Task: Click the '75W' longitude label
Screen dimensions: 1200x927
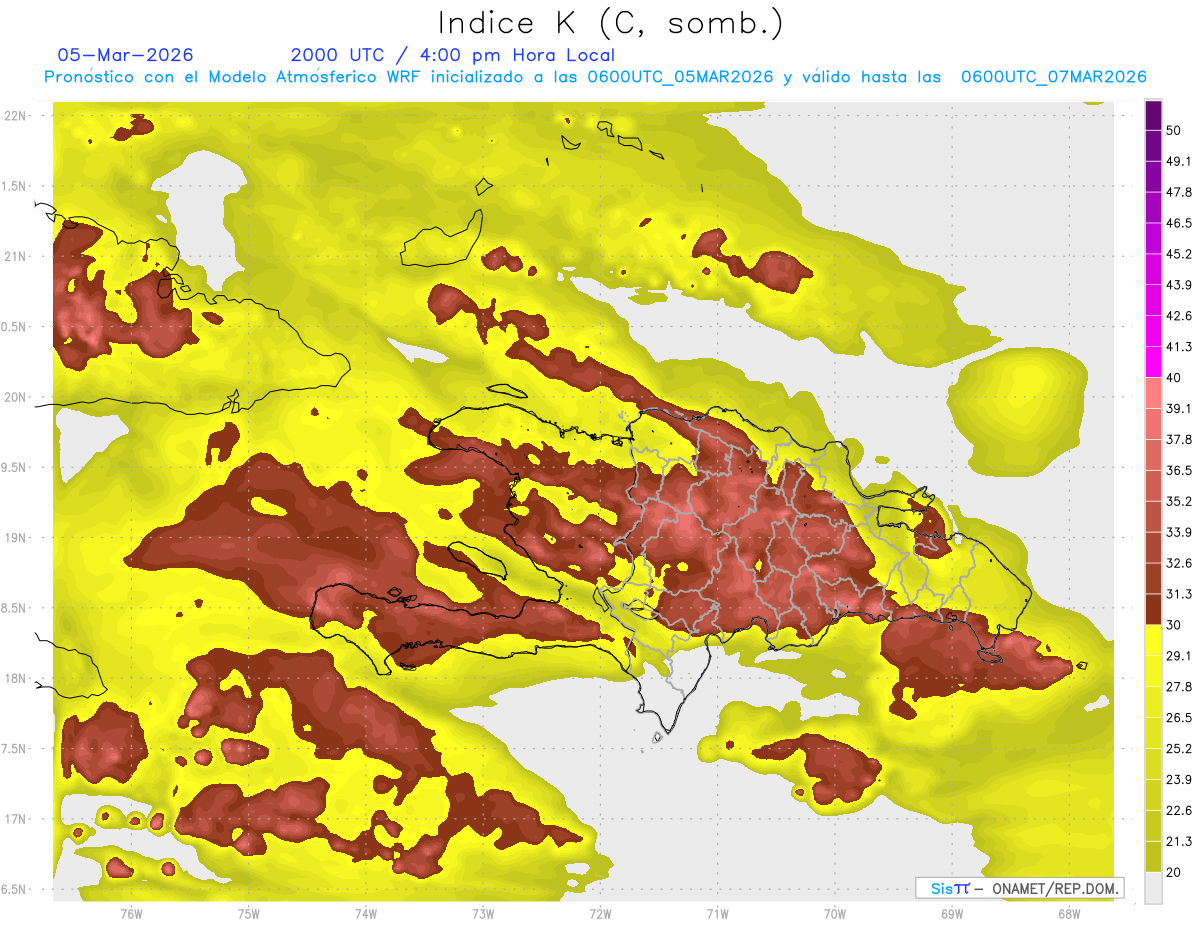Action: (249, 913)
